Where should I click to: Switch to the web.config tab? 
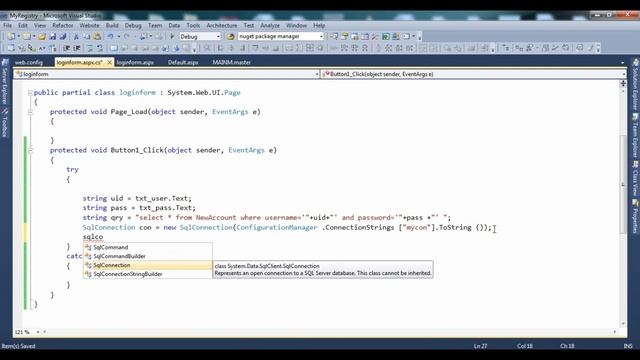point(29,62)
